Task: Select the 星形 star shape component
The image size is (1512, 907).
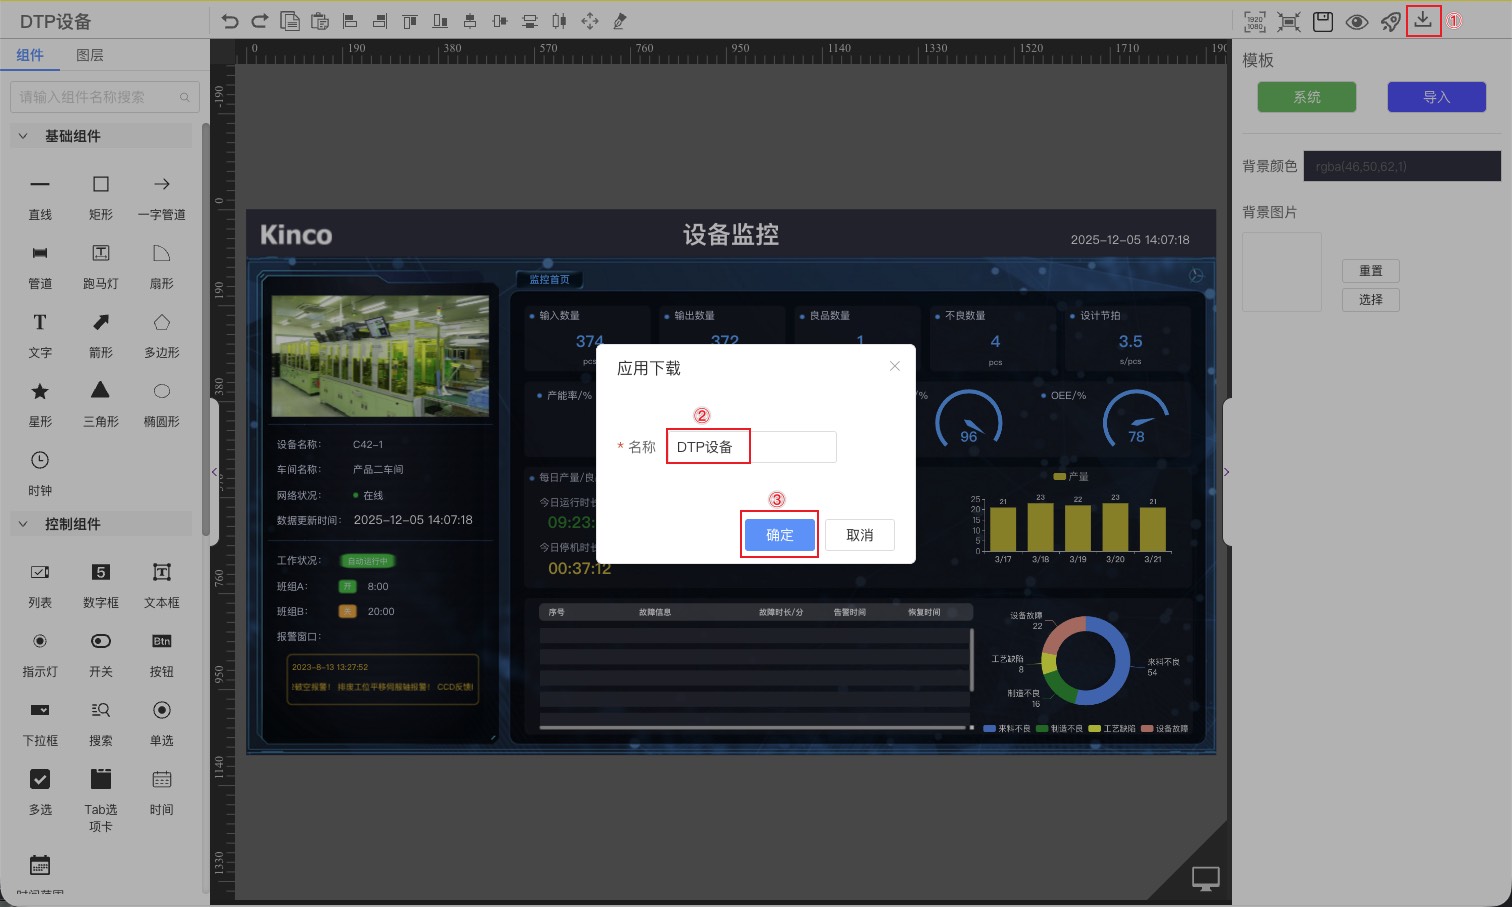Action: click(40, 402)
